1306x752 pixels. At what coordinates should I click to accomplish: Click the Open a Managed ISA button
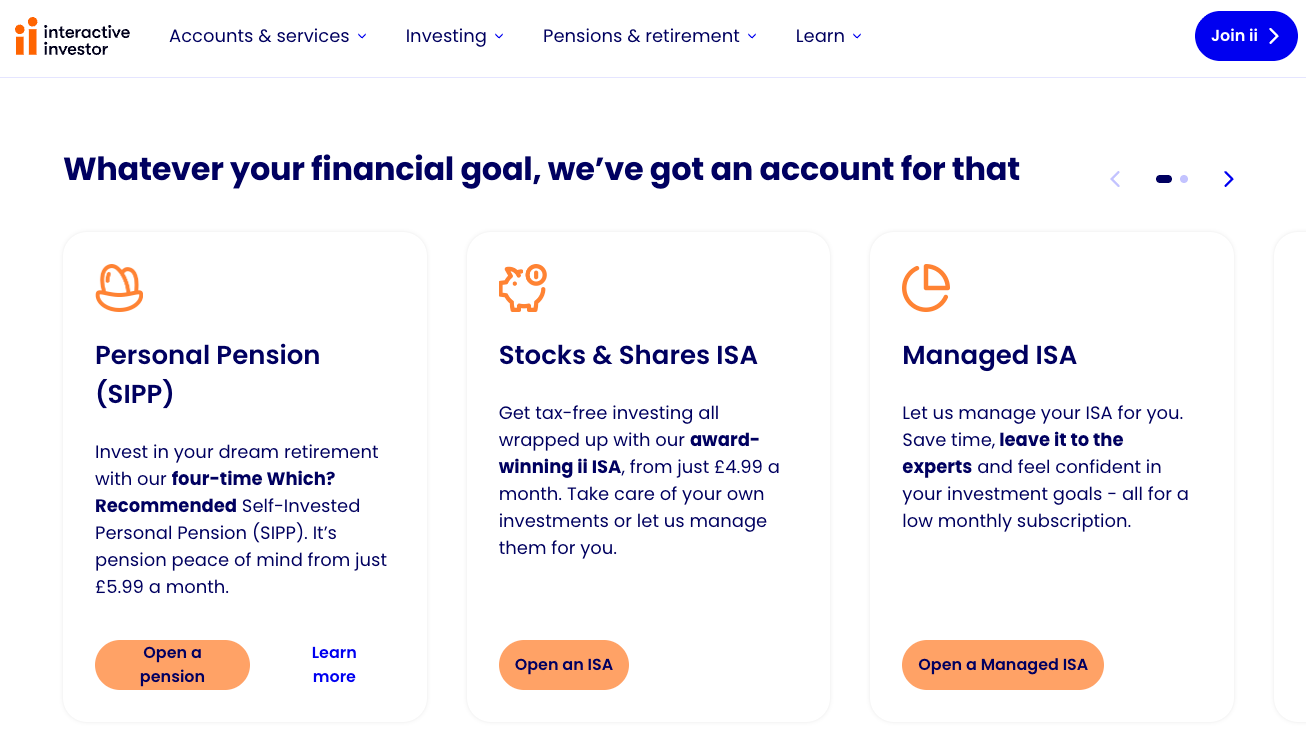(1003, 664)
